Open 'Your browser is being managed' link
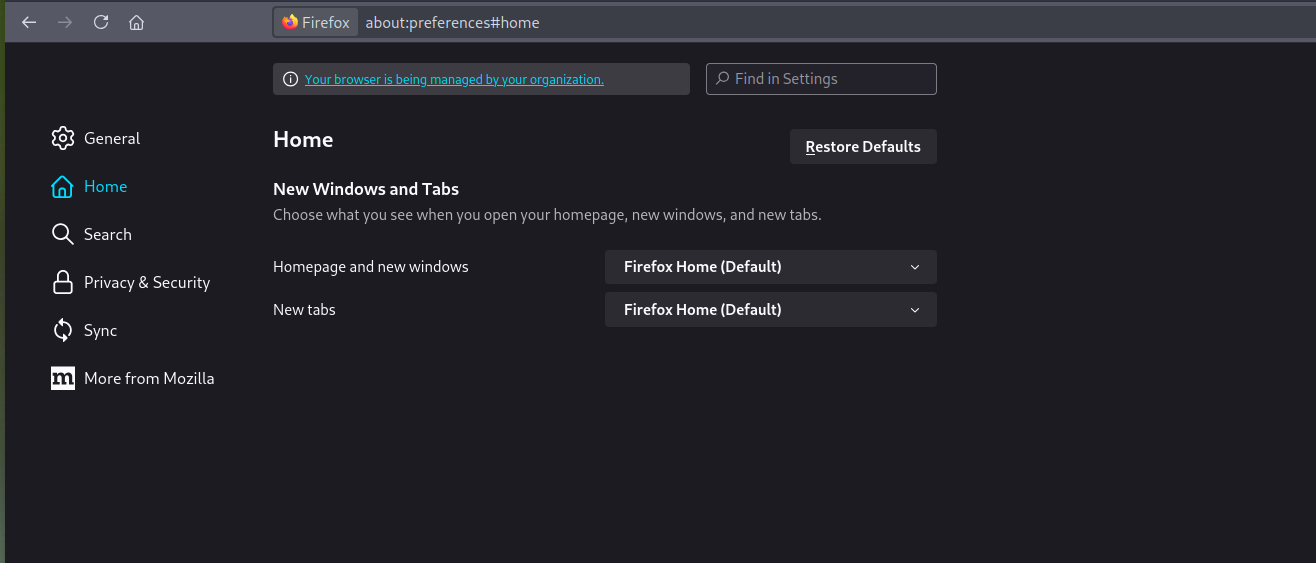Screen dimensions: 1316x563 pos(454,79)
